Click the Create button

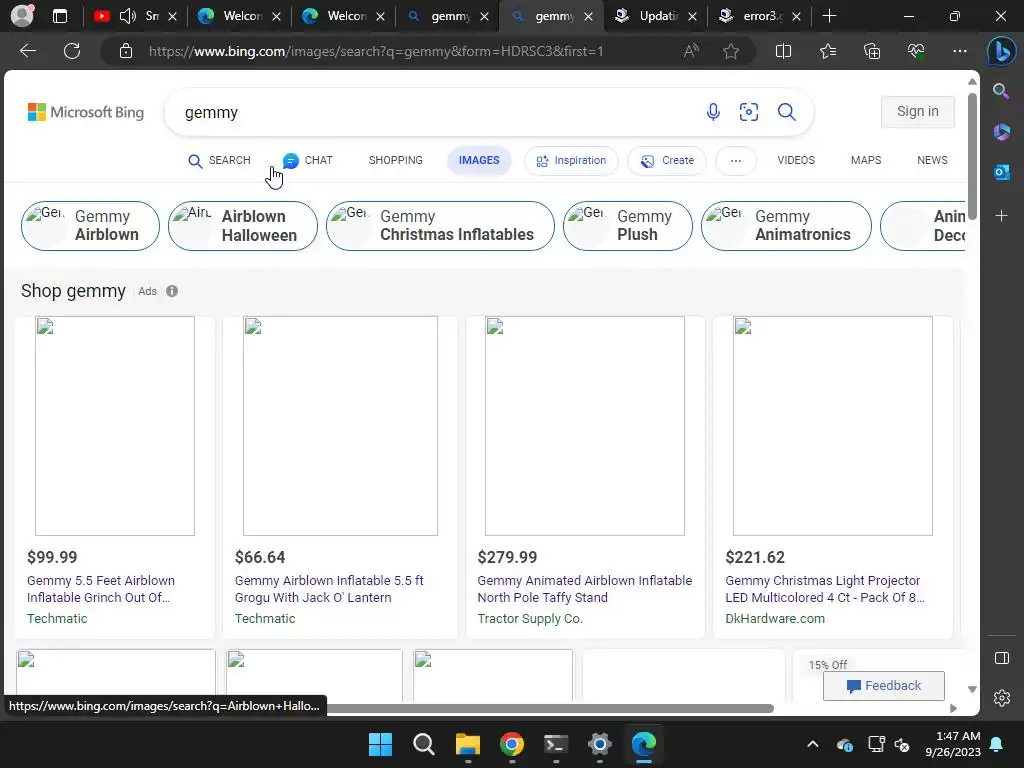[667, 161]
